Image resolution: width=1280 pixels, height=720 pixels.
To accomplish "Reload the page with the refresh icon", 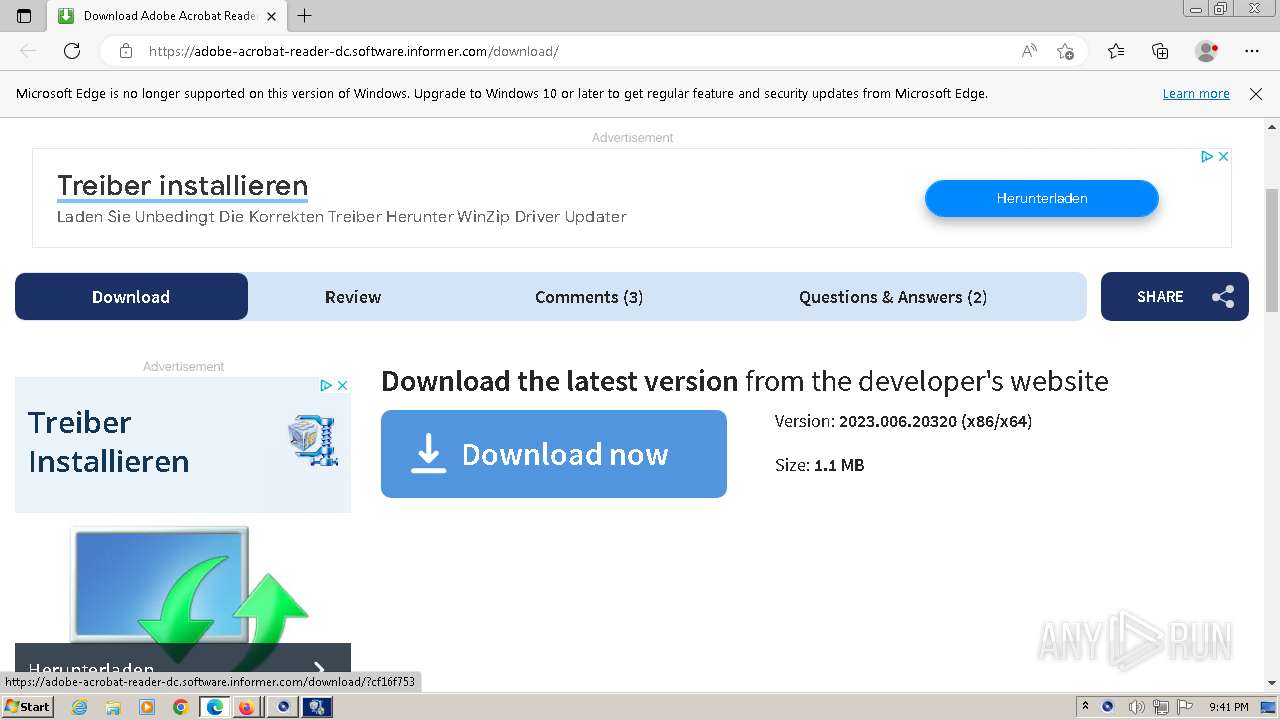I will (x=72, y=51).
